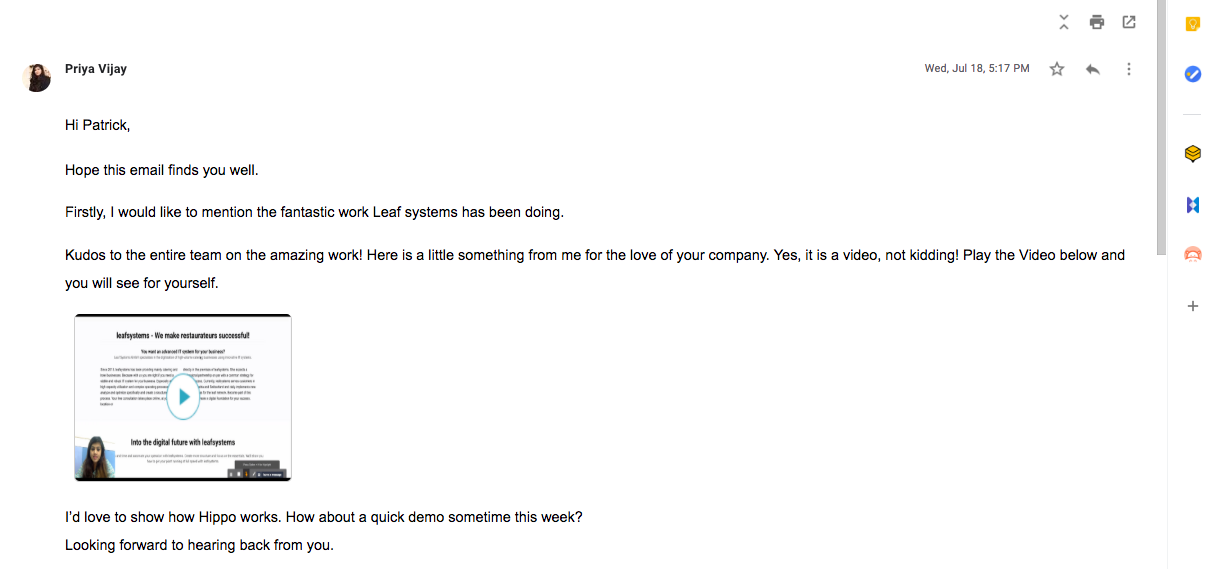This screenshot has width=1212, height=569.
Task: Play the embedded leafsystems video
Action: (183, 396)
